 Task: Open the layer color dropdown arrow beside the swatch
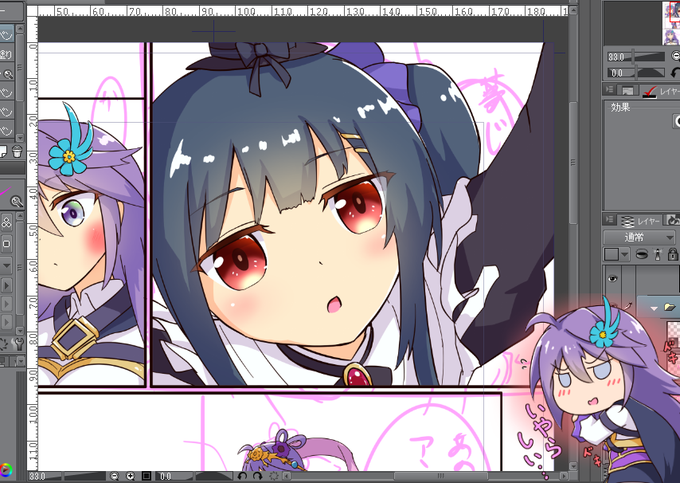click(x=625, y=255)
